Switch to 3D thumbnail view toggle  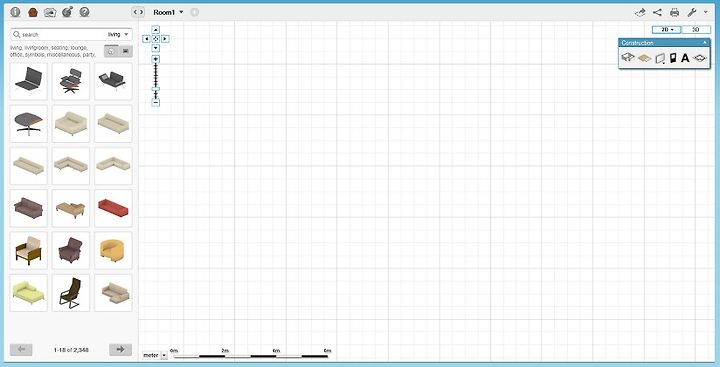point(111,51)
